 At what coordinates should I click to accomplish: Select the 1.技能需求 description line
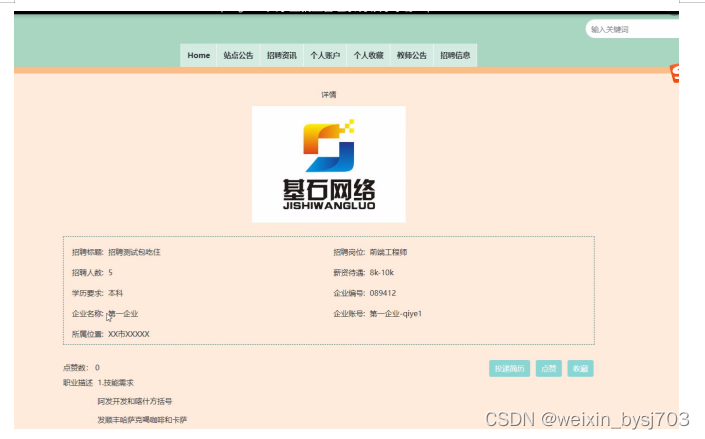(x=116, y=383)
